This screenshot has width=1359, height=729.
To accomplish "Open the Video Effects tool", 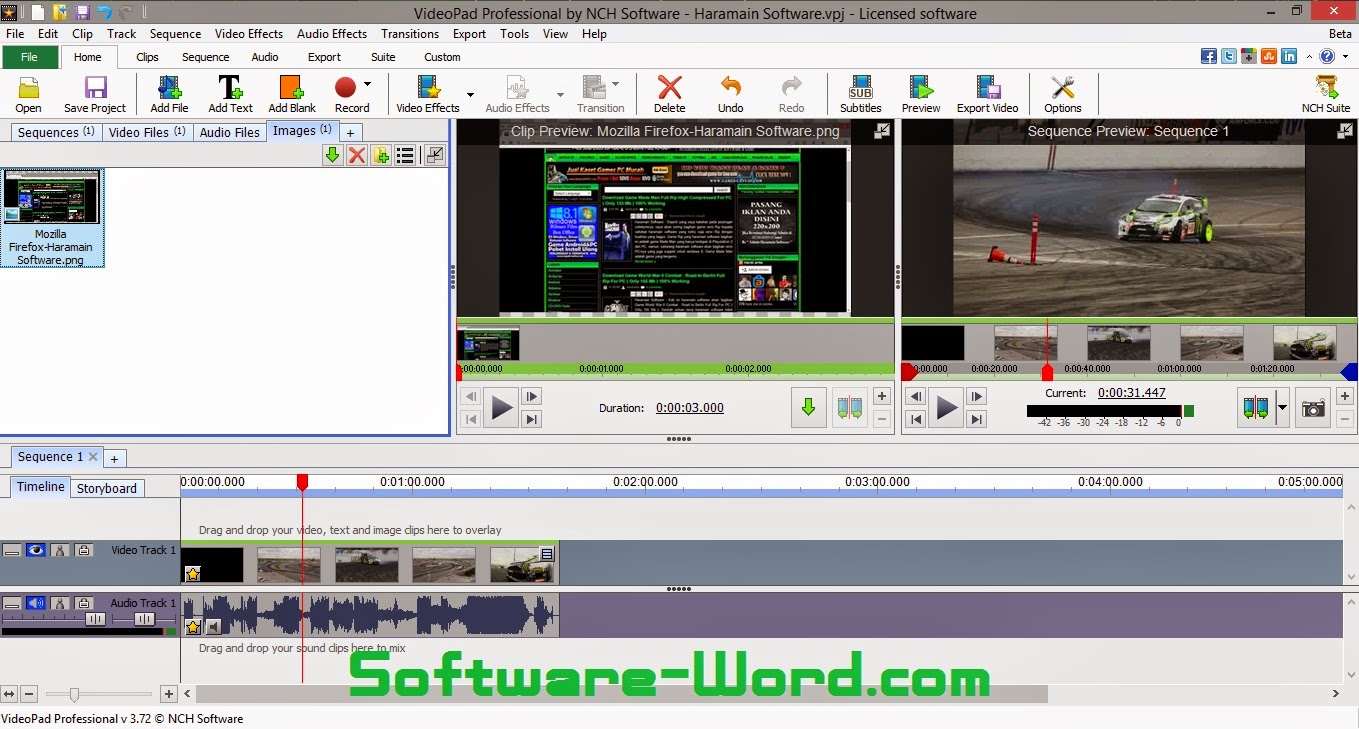I will pyautogui.click(x=428, y=95).
